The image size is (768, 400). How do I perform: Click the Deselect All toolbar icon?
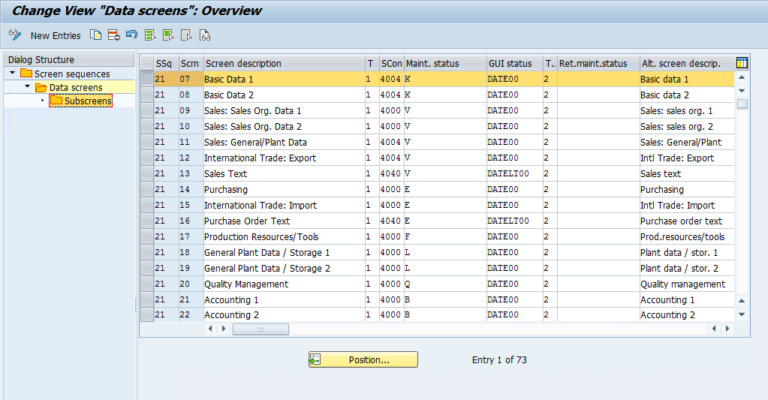coord(186,35)
